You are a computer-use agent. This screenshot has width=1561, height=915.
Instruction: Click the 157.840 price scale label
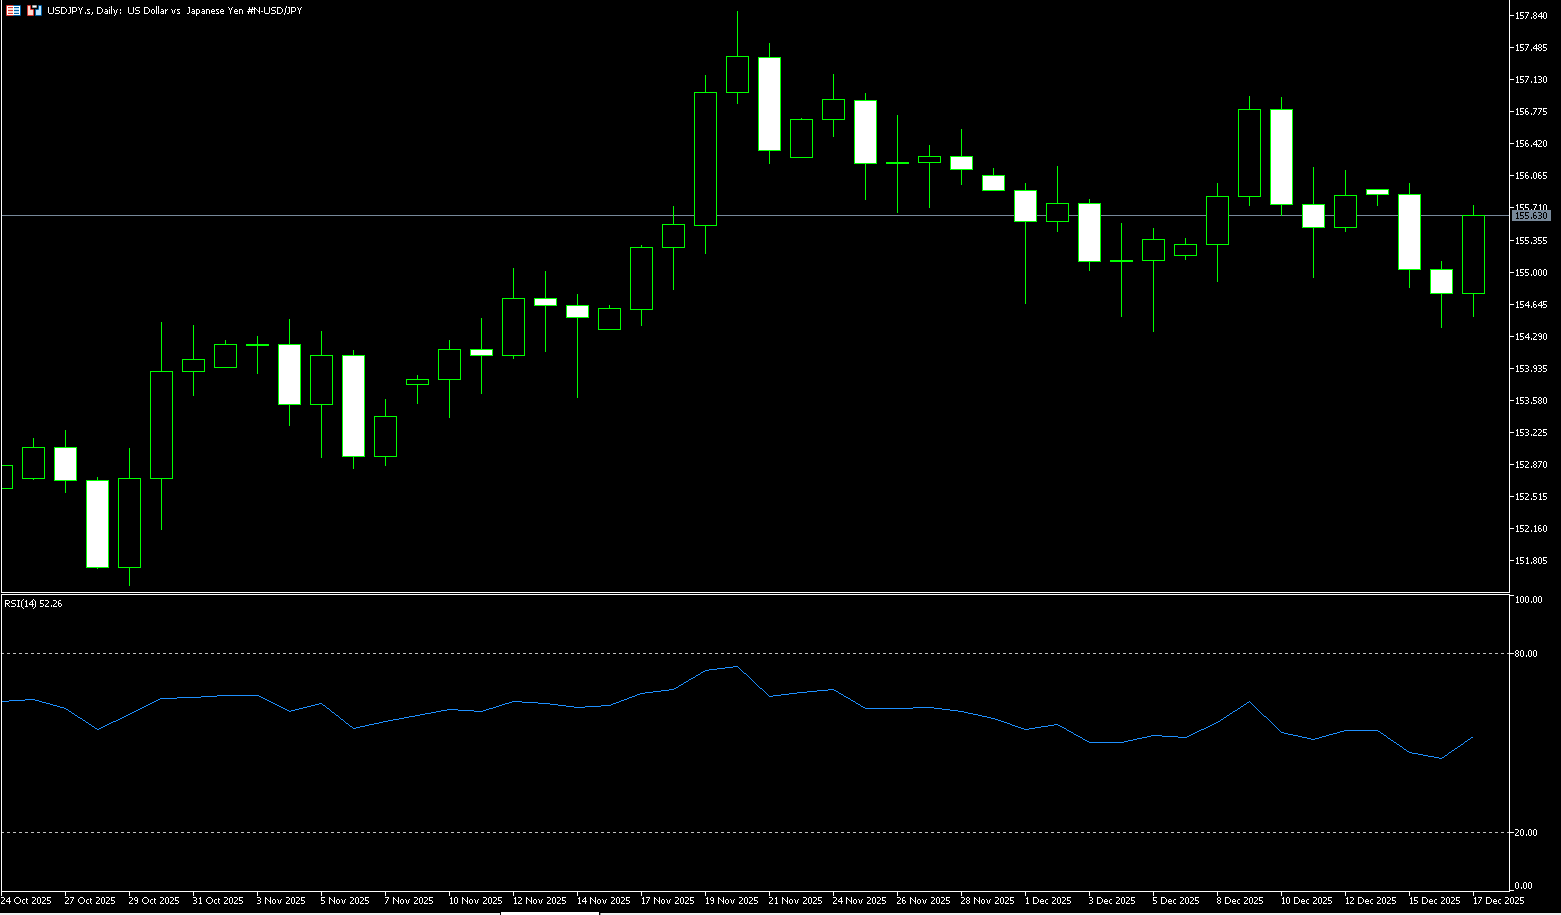click(1531, 16)
